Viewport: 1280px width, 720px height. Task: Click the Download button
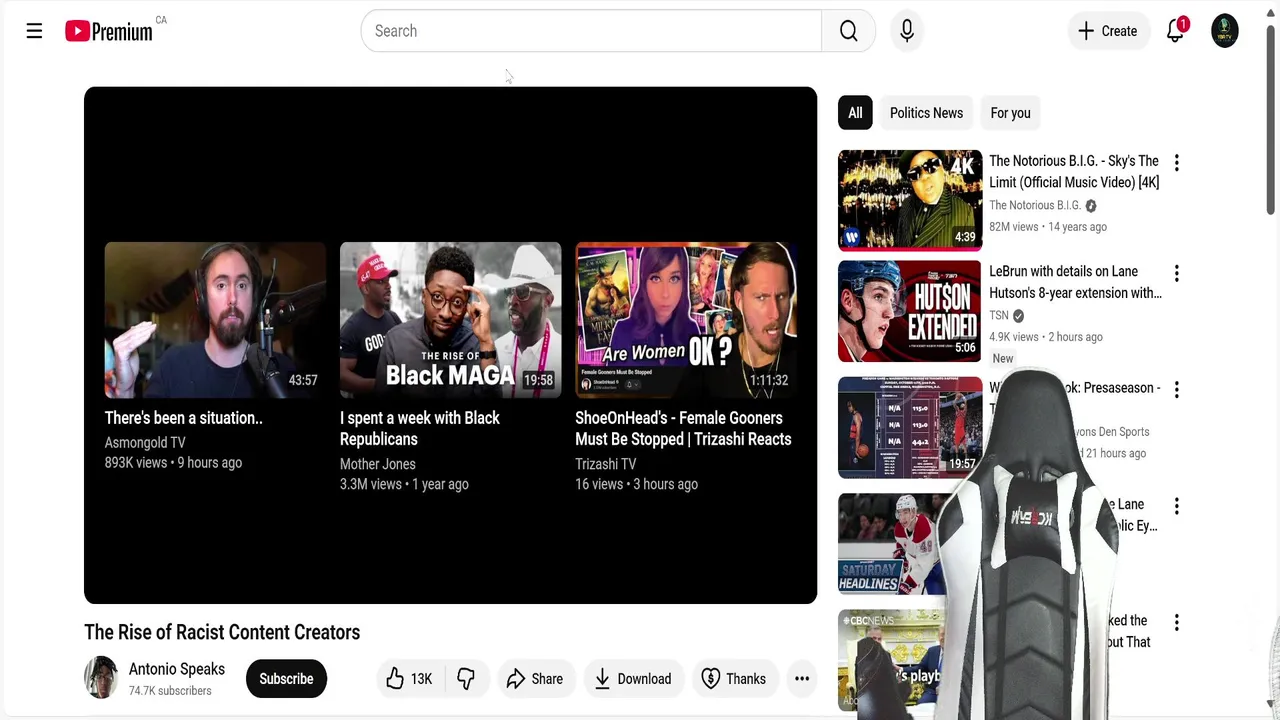633,679
